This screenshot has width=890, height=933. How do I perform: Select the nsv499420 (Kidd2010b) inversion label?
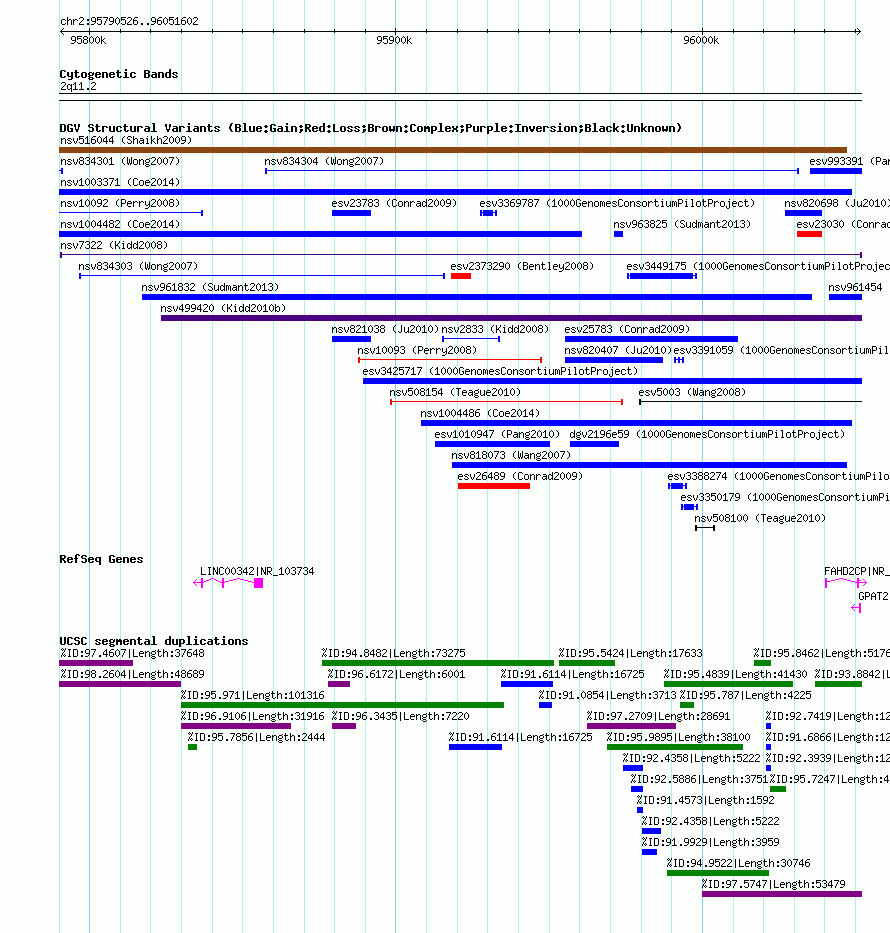pos(223,308)
